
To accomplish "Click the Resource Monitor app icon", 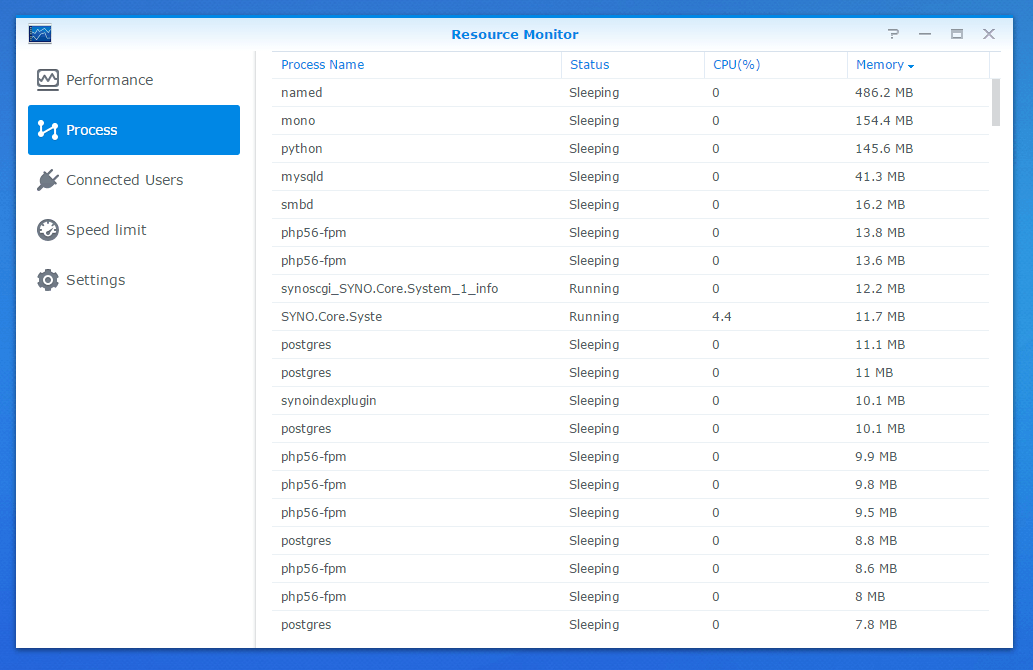I will 40,34.
